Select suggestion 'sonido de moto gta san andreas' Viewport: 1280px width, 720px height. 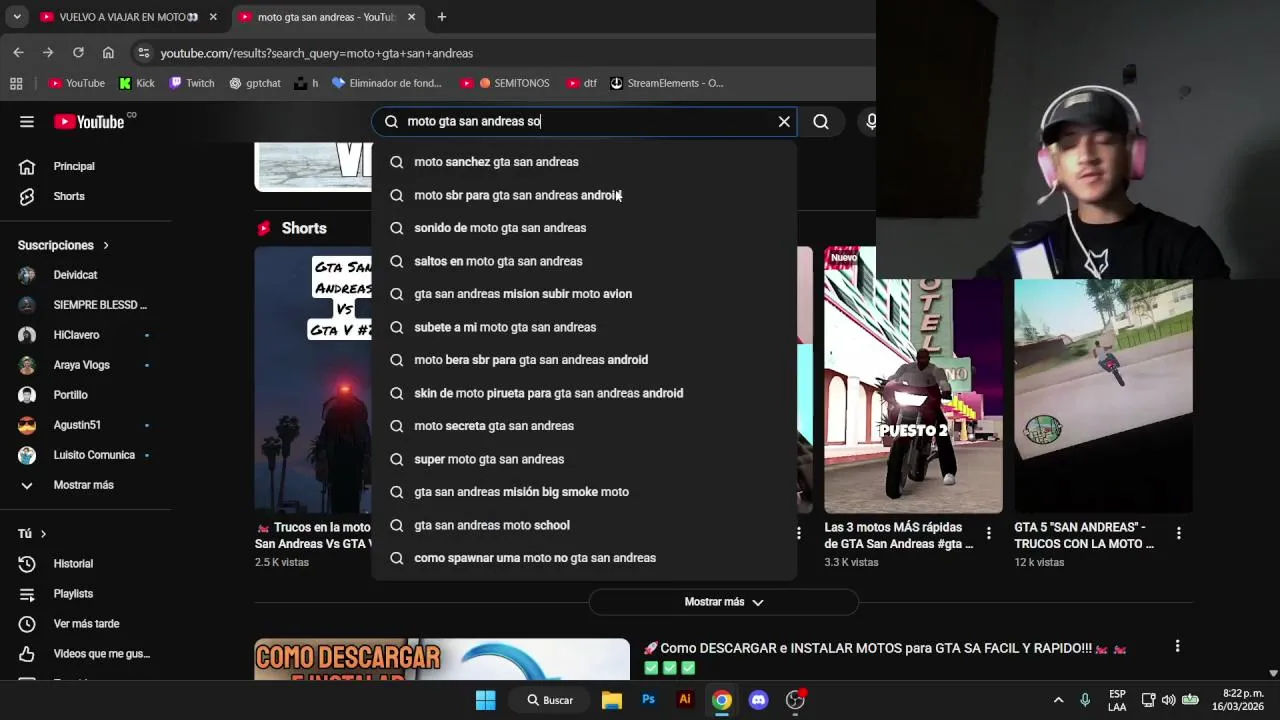coord(584,228)
